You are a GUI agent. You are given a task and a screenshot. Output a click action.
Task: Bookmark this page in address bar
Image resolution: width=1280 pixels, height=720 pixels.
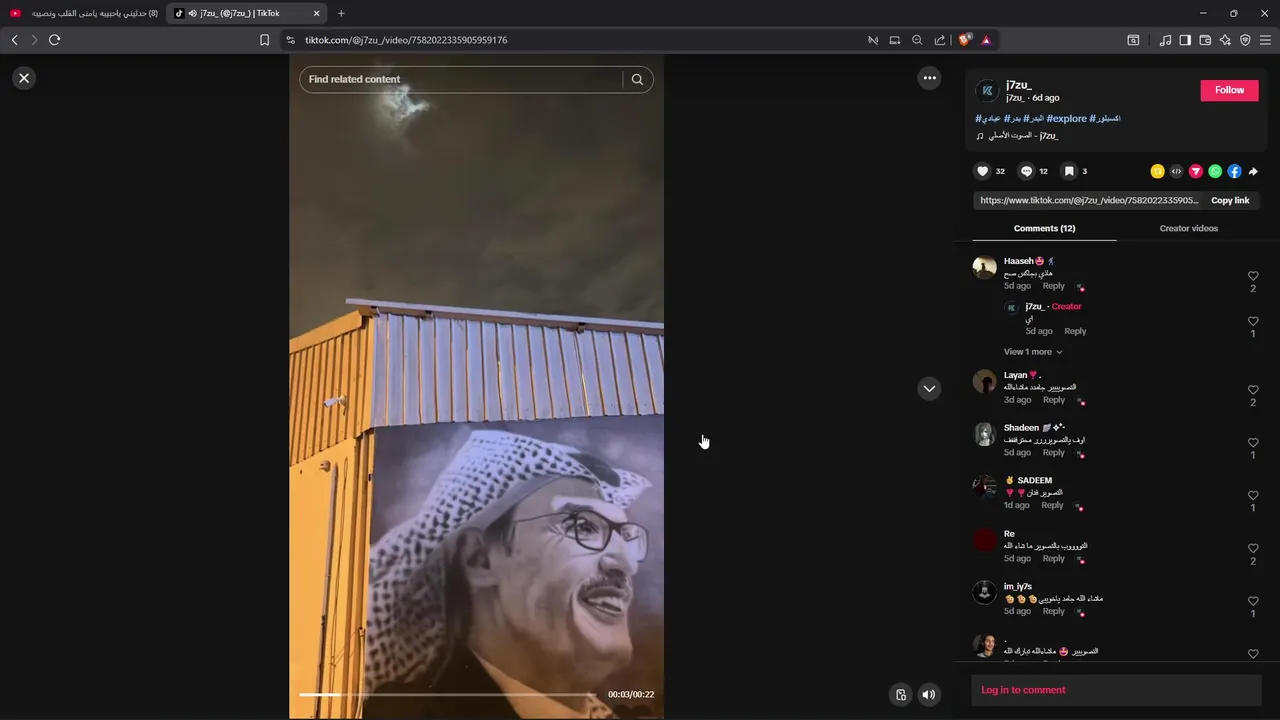coord(264,40)
